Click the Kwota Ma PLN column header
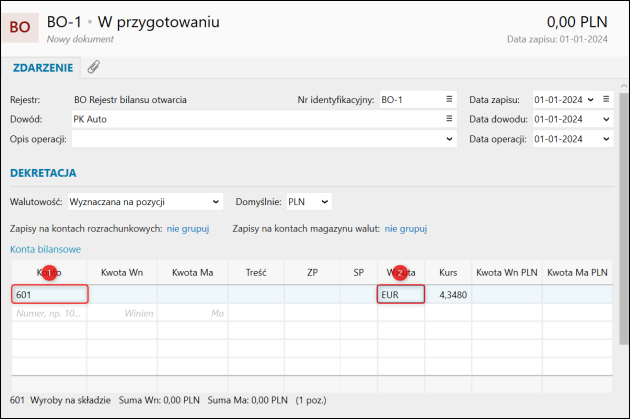630x419 pixels. pyautogui.click(x=577, y=272)
